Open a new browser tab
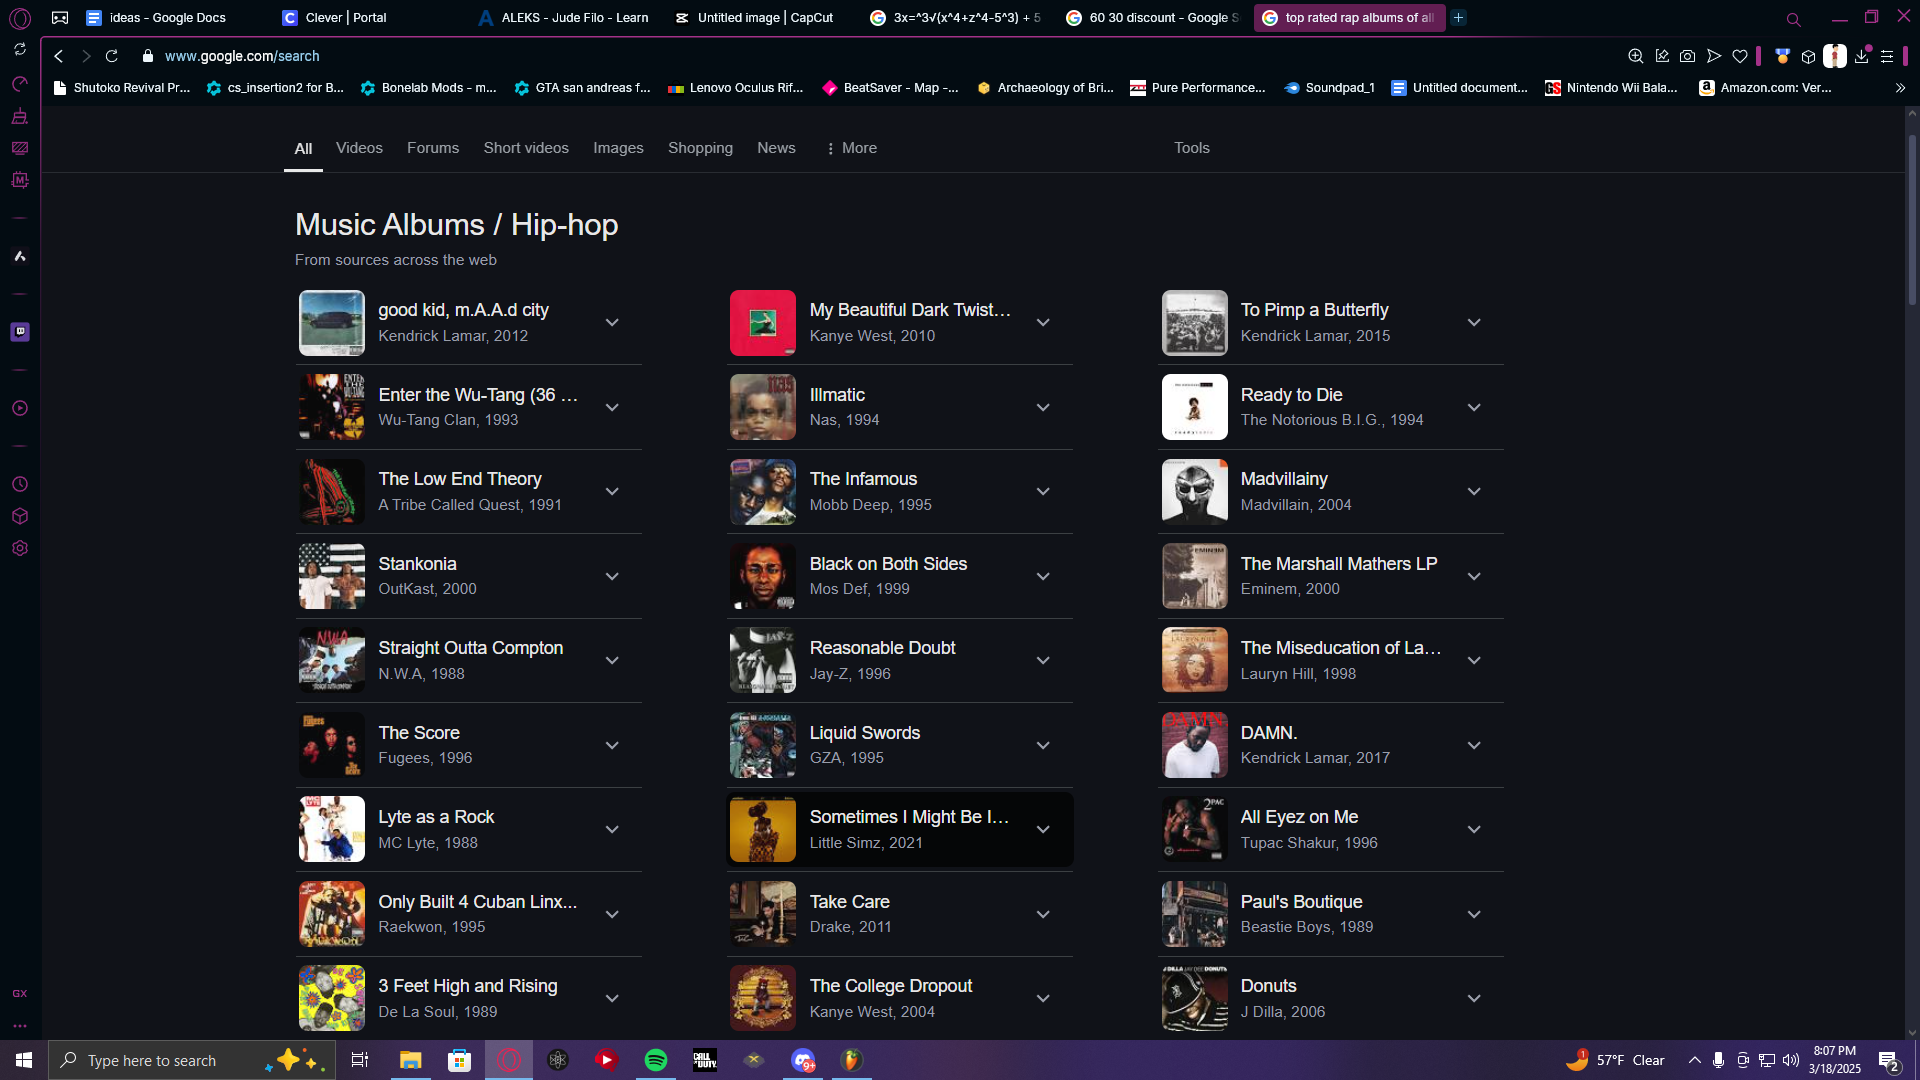Screen dimensions: 1920x1080 1459,18
